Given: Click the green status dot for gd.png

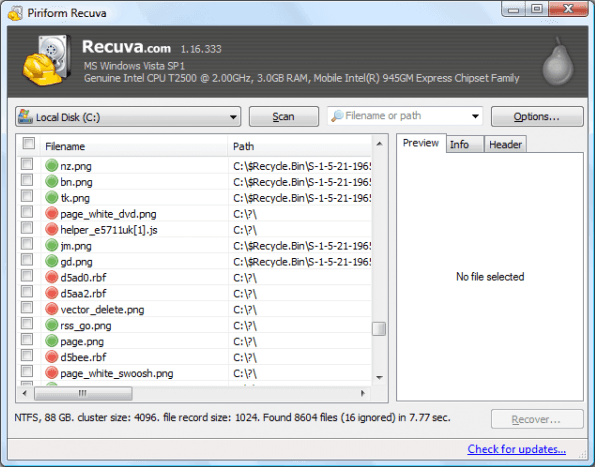Looking at the screenshot, I should click(x=52, y=261).
